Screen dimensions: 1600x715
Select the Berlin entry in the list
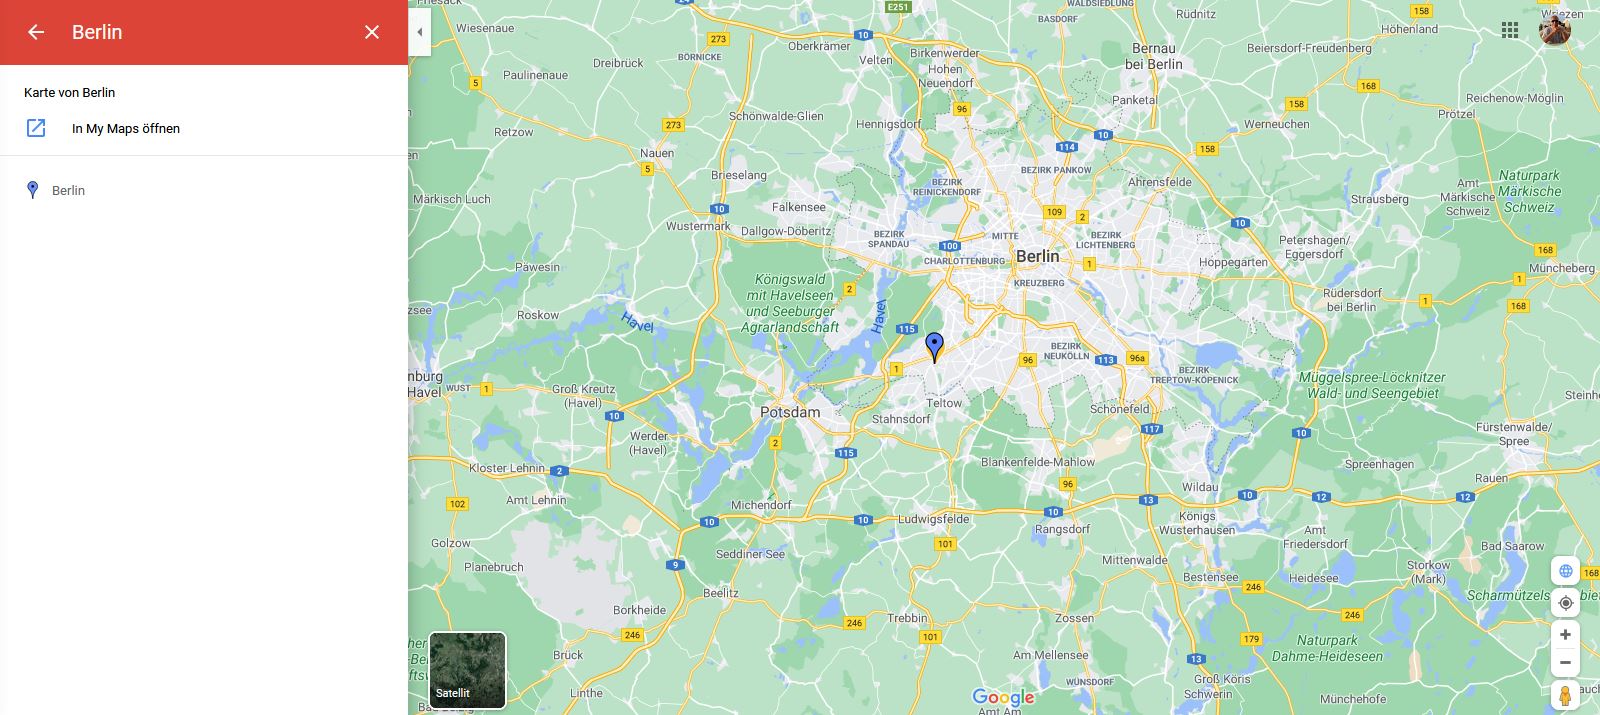tap(204, 190)
